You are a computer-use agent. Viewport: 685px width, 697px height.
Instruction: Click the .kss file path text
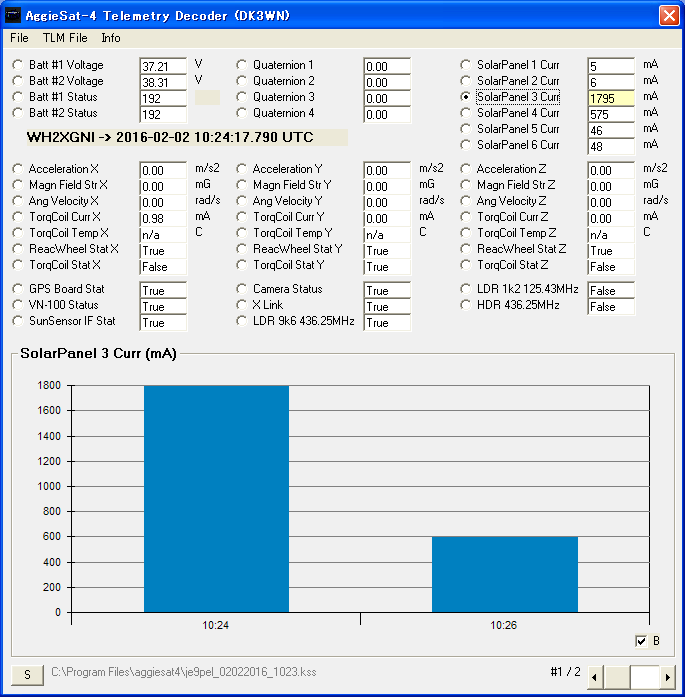coord(184,672)
